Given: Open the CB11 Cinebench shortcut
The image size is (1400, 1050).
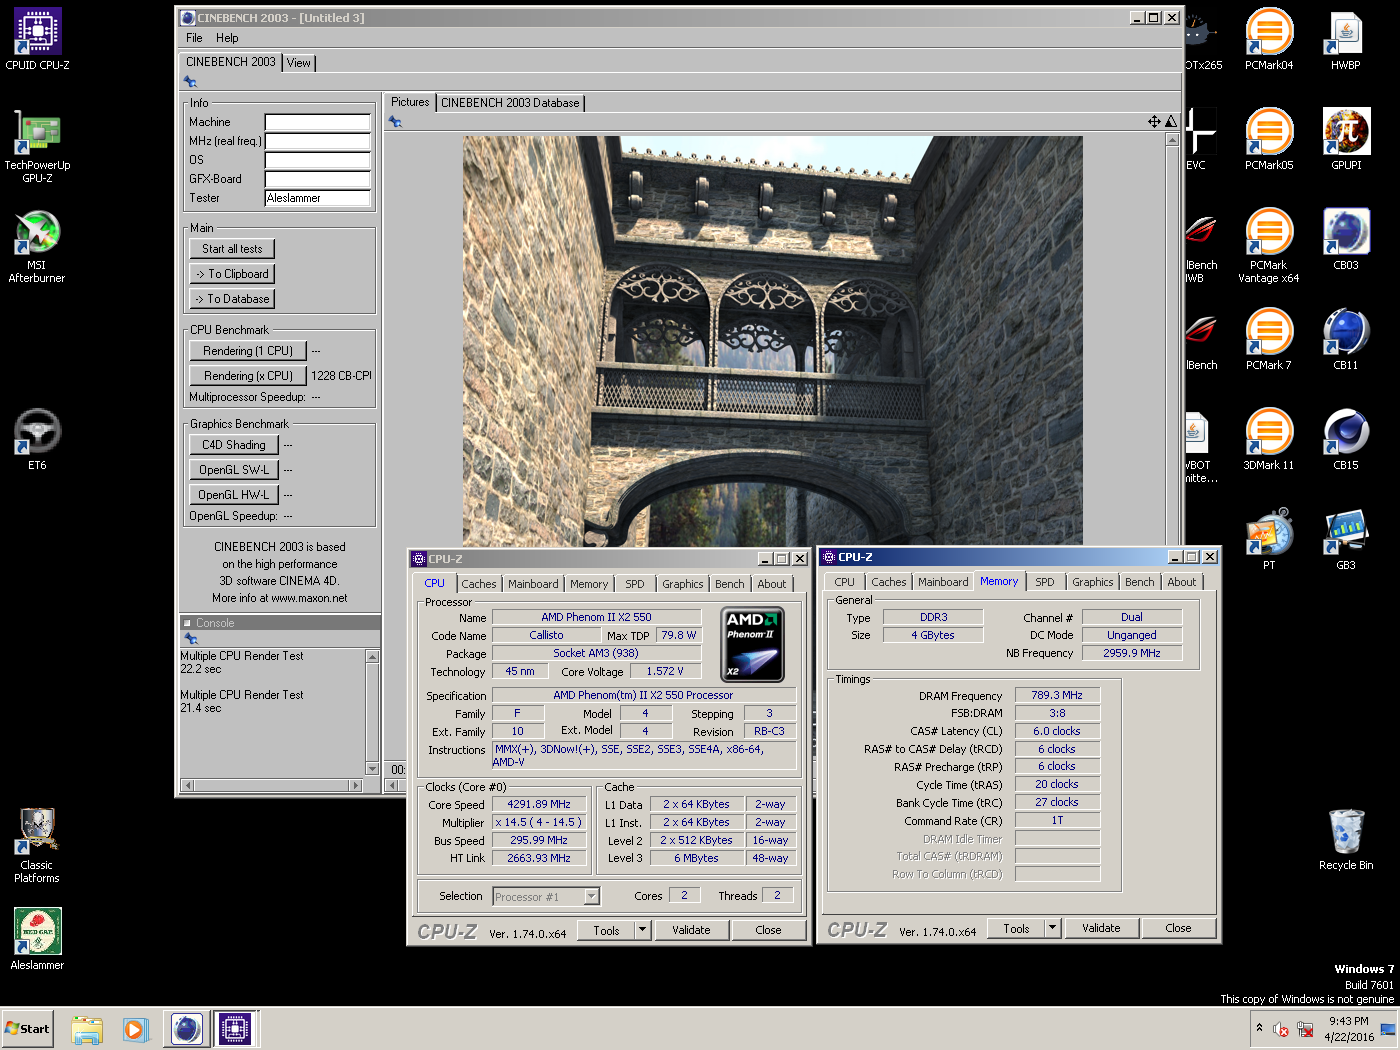Looking at the screenshot, I should [1346, 339].
